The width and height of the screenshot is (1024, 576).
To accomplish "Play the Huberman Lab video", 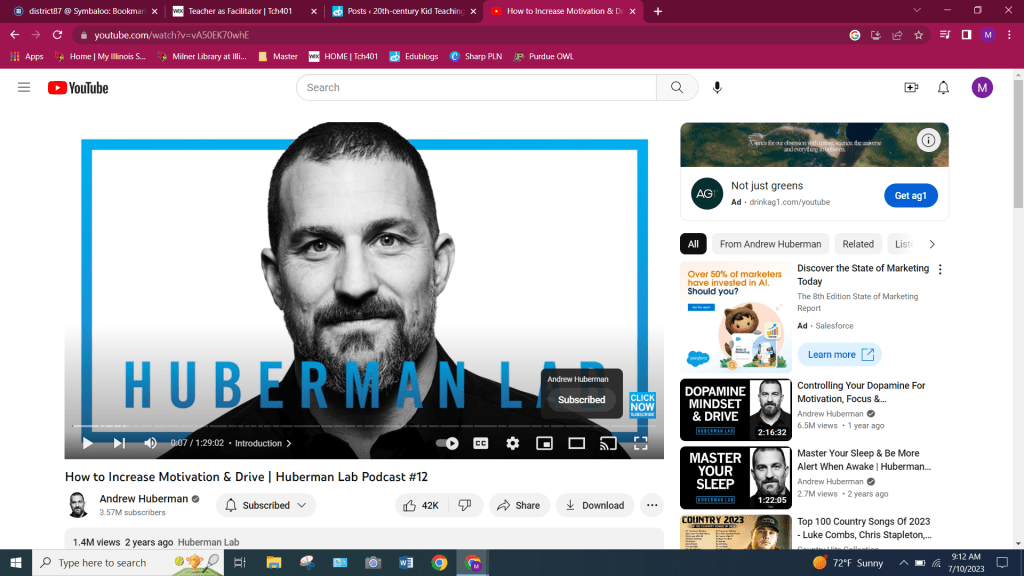I will point(88,443).
